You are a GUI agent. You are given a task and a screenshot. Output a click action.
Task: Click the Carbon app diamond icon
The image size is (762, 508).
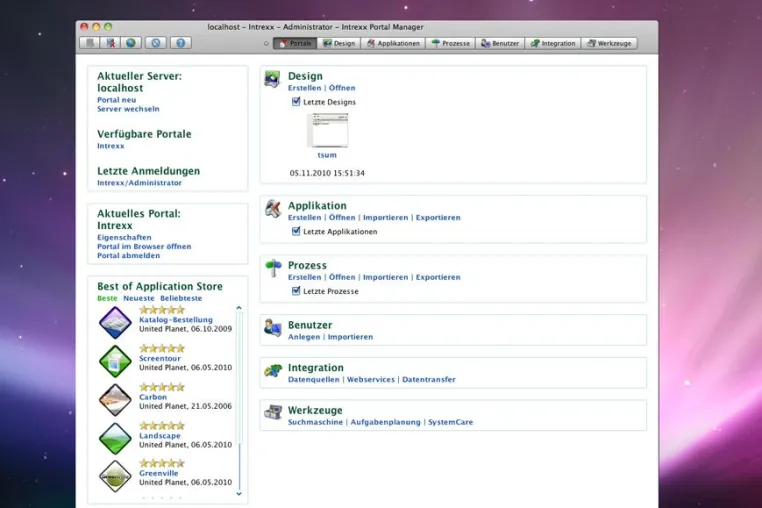coord(115,400)
